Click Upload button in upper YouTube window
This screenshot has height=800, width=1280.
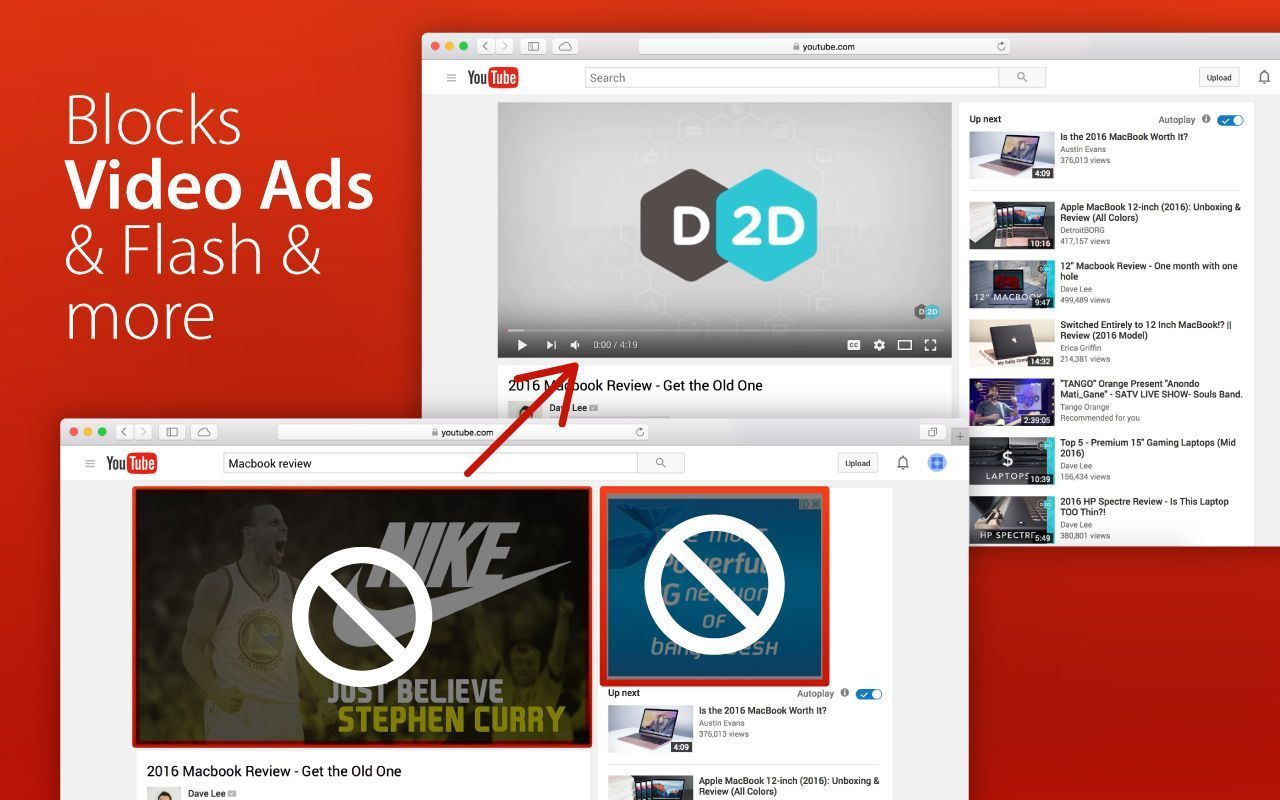(x=1219, y=77)
